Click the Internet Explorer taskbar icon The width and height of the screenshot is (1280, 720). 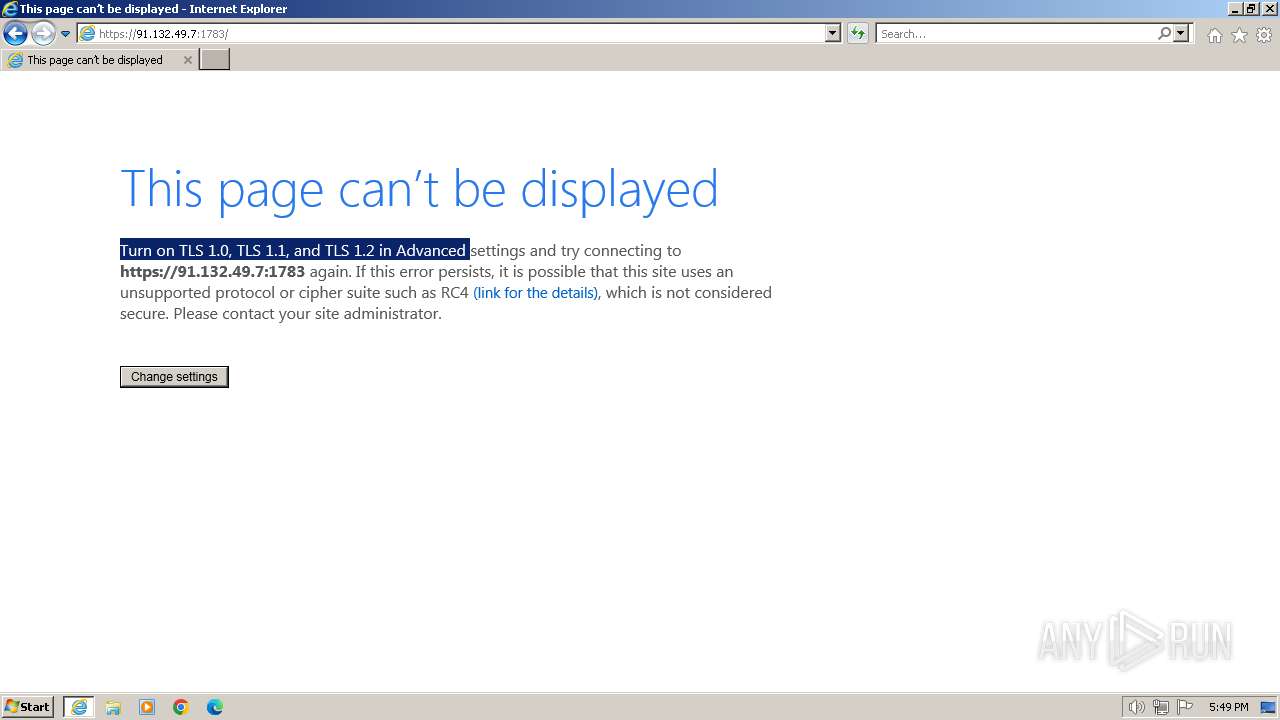click(x=79, y=707)
